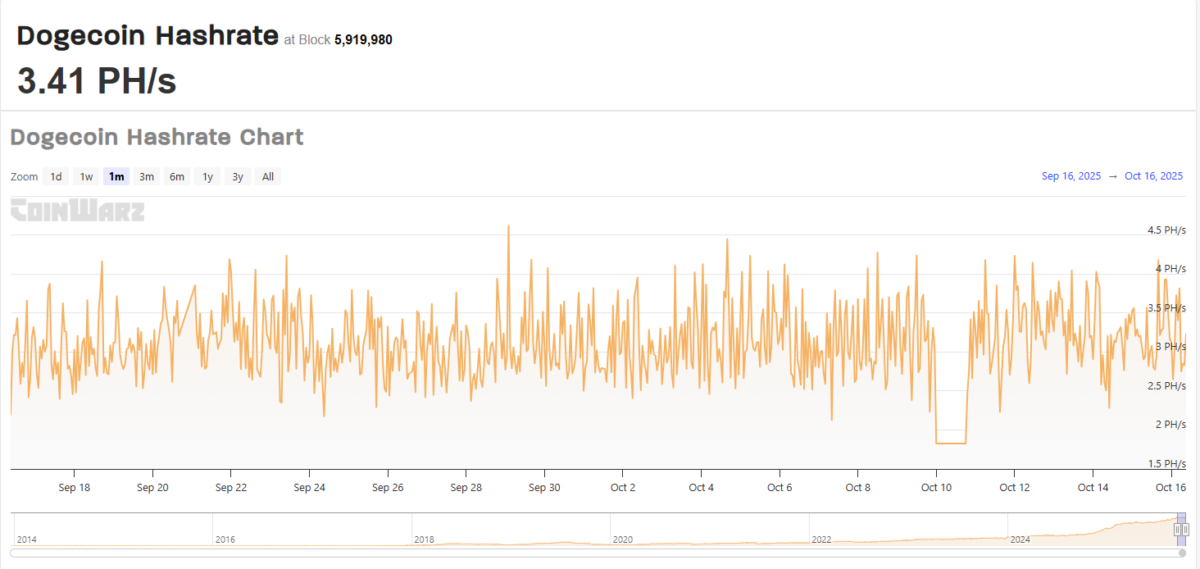This screenshot has width=1200, height=569.
Task: Click the Zoom label text
Action: (x=24, y=177)
